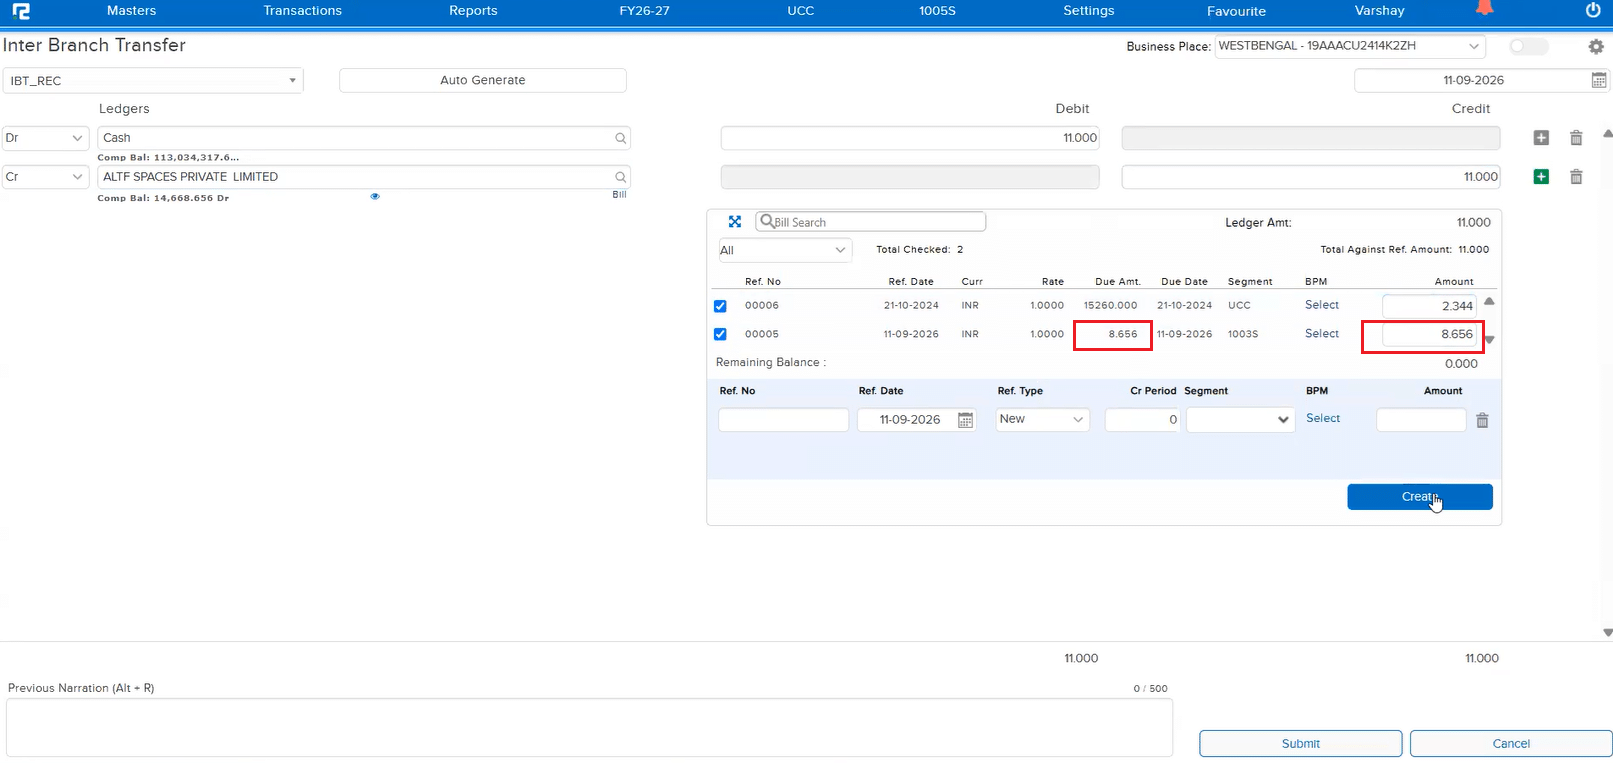1613x763 pixels.
Task: Click the Varshay user menu
Action: click(1379, 11)
